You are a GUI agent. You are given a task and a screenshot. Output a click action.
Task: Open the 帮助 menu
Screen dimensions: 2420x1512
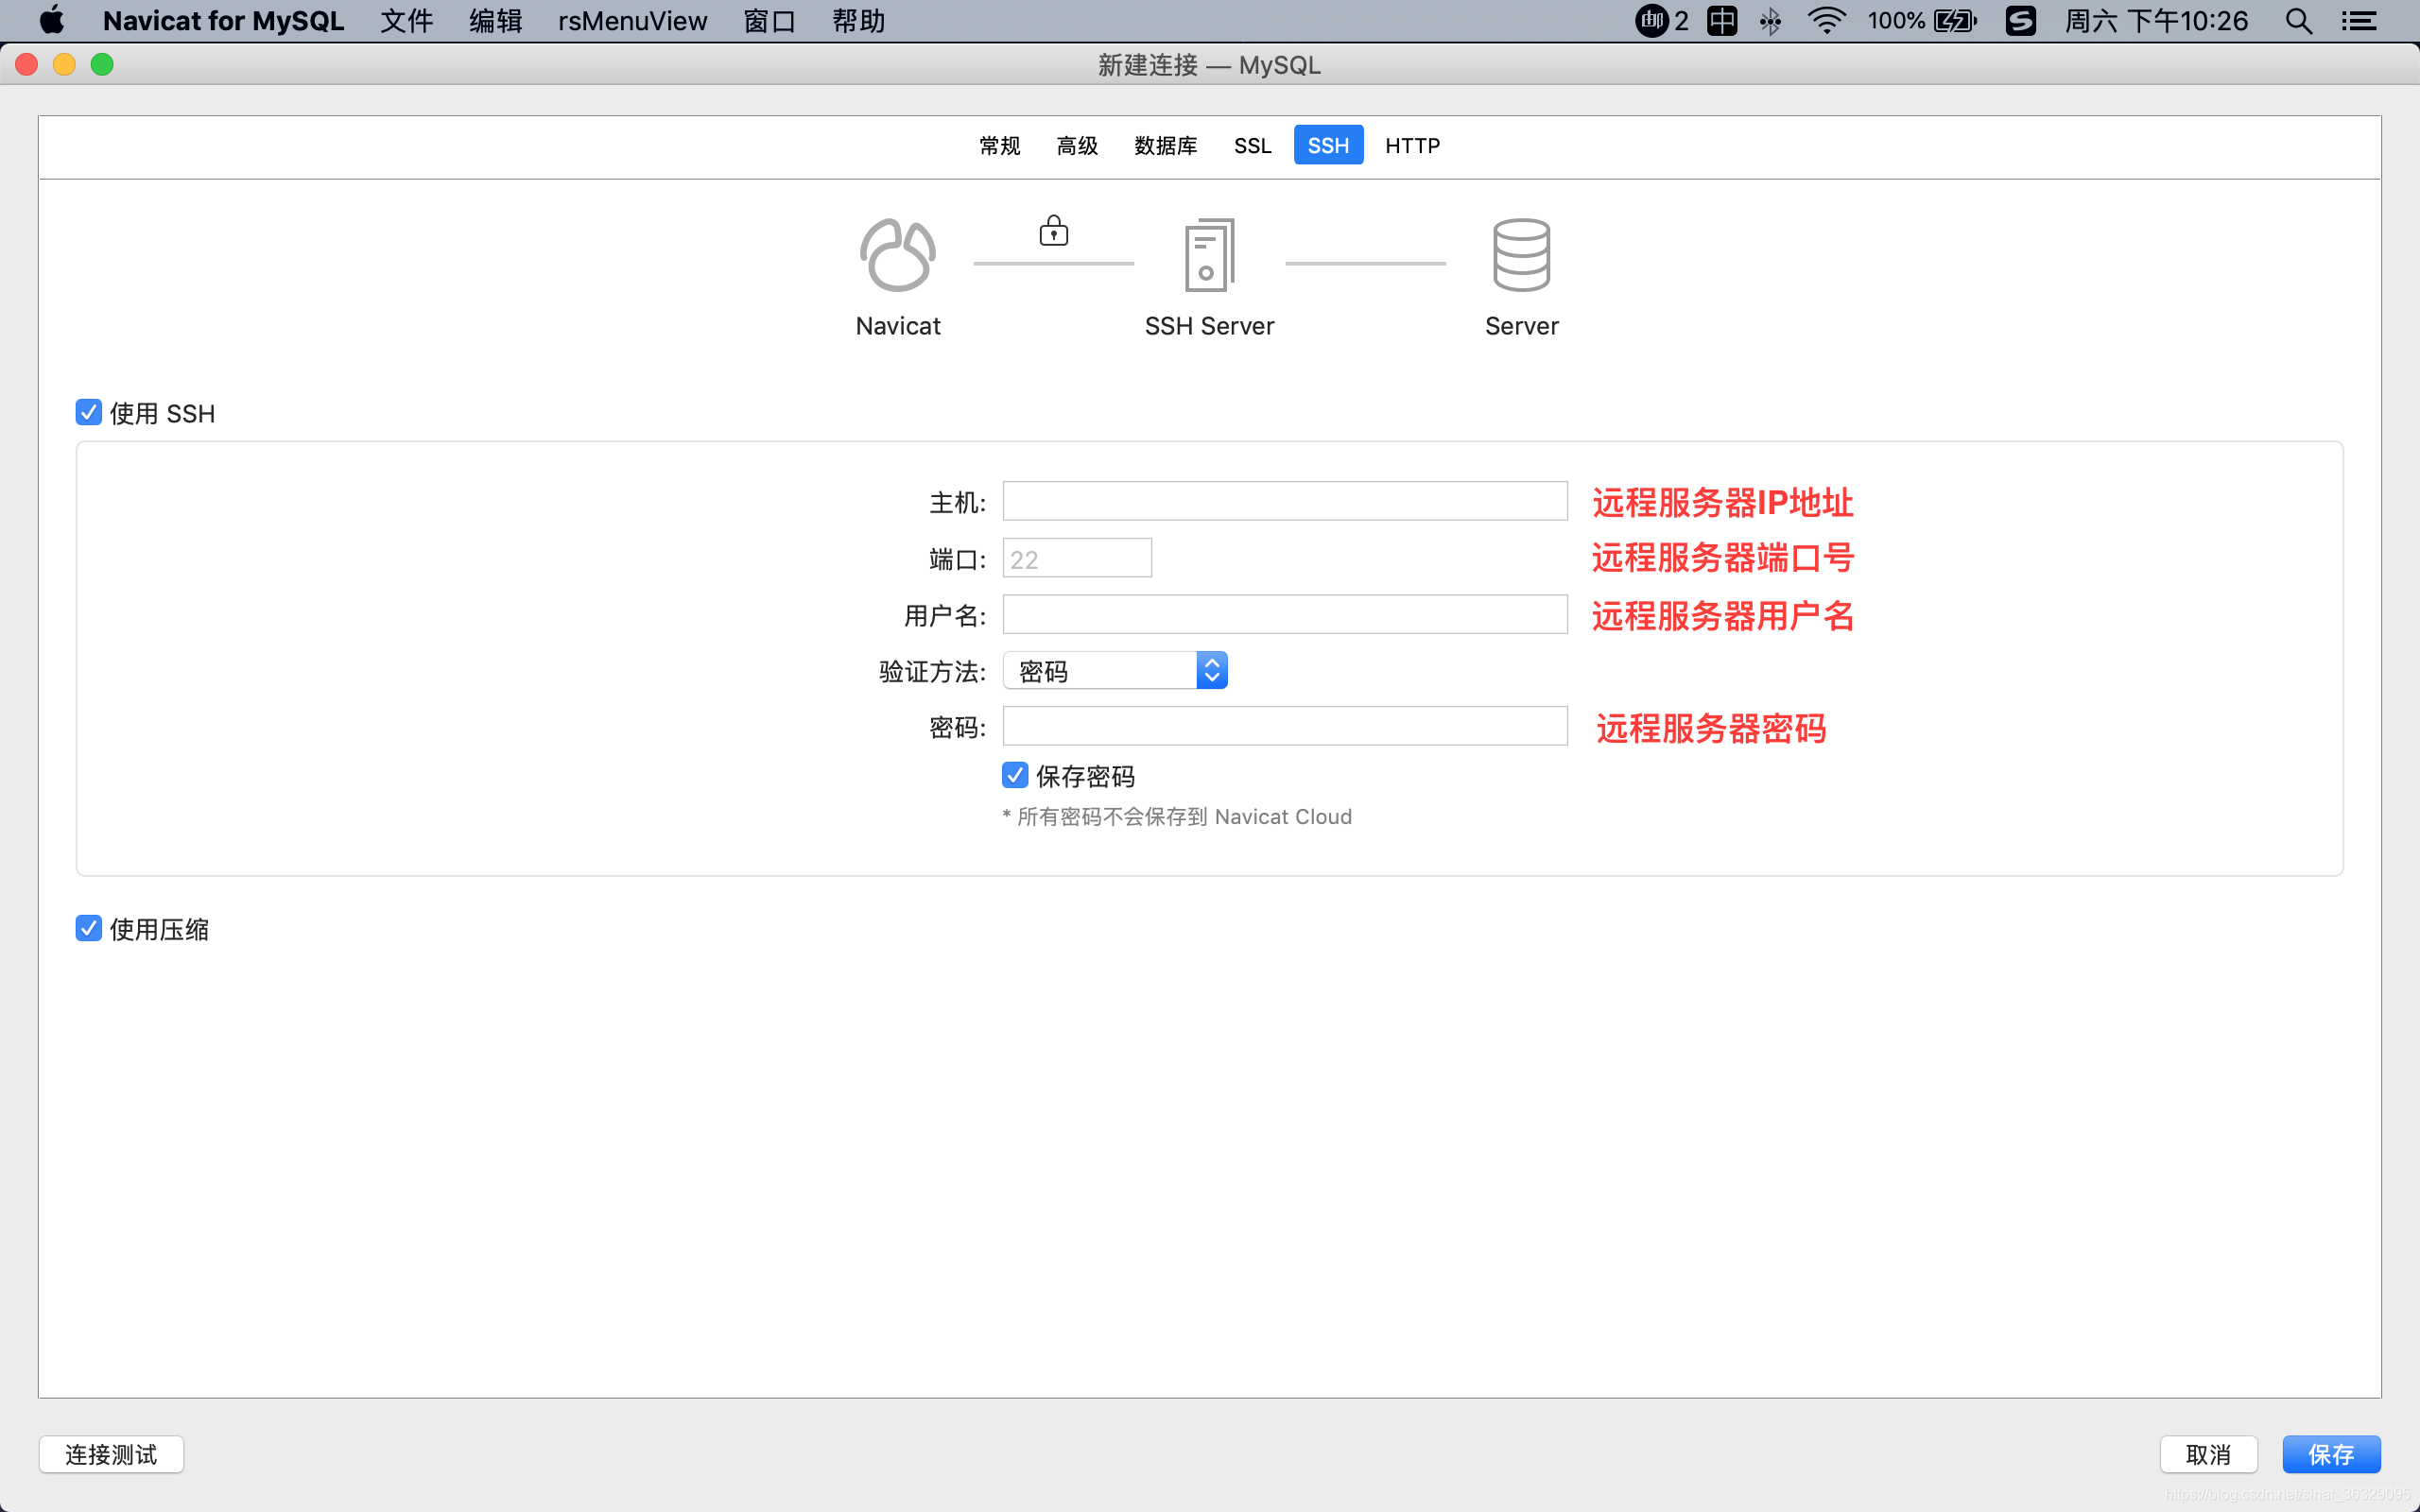pos(859,21)
